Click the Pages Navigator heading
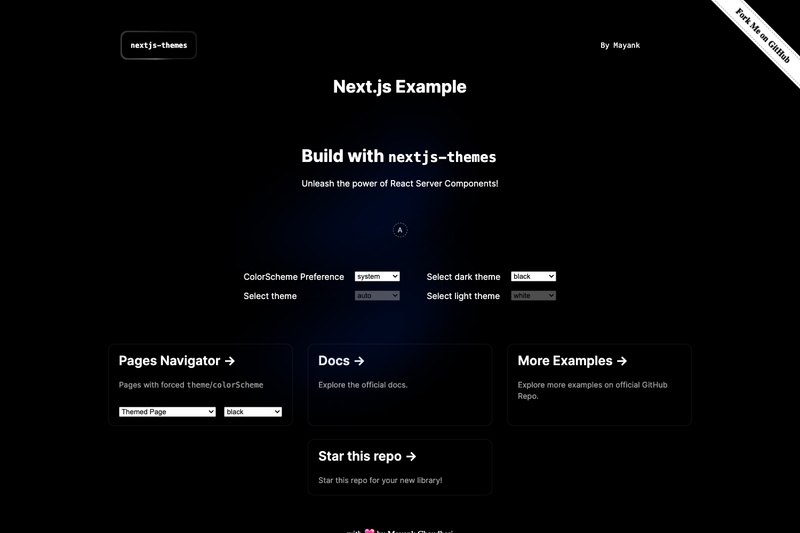Image resolution: width=800 pixels, height=533 pixels. pos(177,361)
